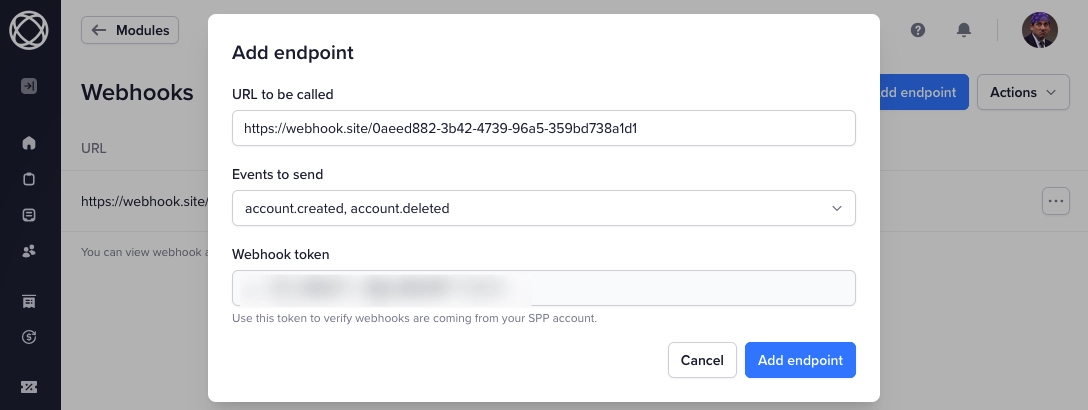Viewport: 1088px width, 410px height.
Task: Open the dollar billing icon in sidebar
Action: 29,337
